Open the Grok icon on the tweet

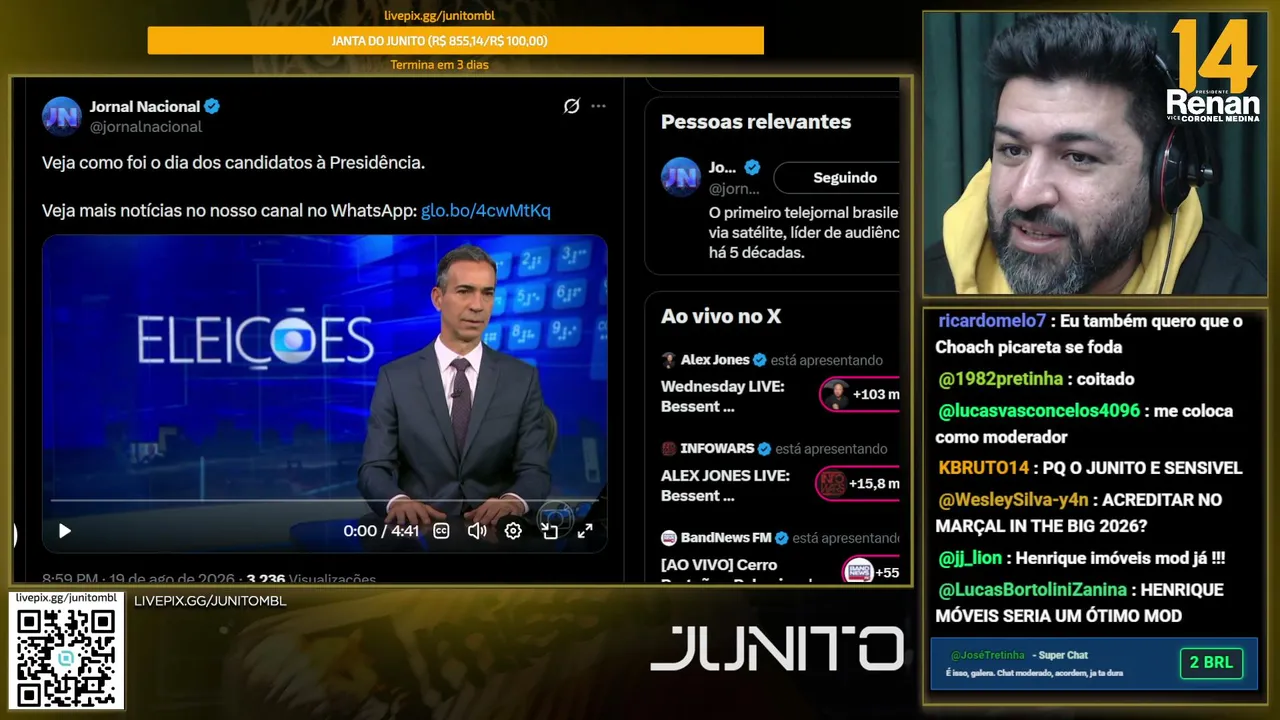[x=571, y=106]
